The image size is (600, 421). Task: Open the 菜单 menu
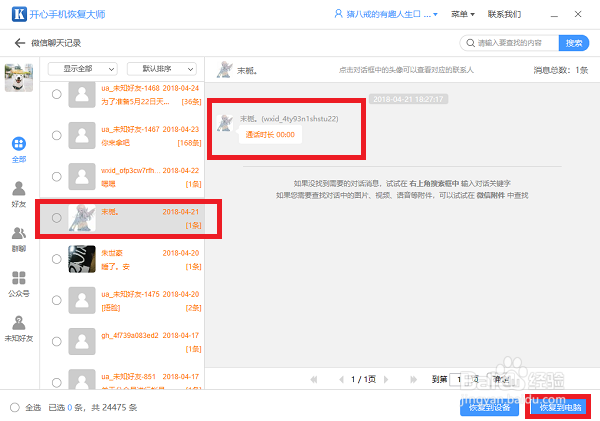[463, 14]
